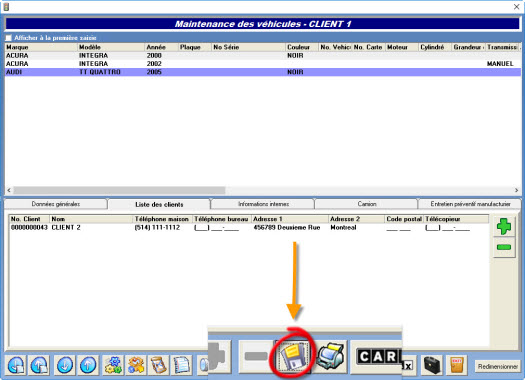Select the AUDI TT QUATTRO row
Image resolution: width=525 pixels, height=380 pixels.
pyautogui.click(x=263, y=72)
